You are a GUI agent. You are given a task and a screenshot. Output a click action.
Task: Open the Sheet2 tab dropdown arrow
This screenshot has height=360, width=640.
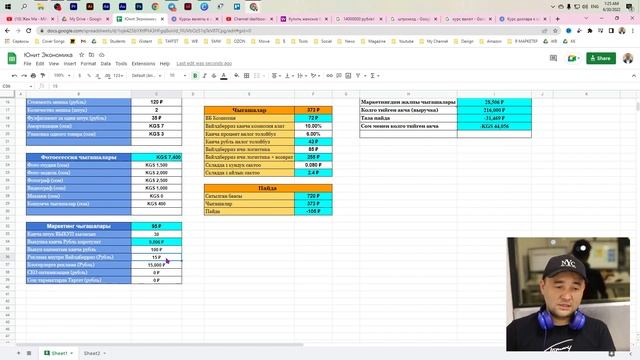[104, 353]
